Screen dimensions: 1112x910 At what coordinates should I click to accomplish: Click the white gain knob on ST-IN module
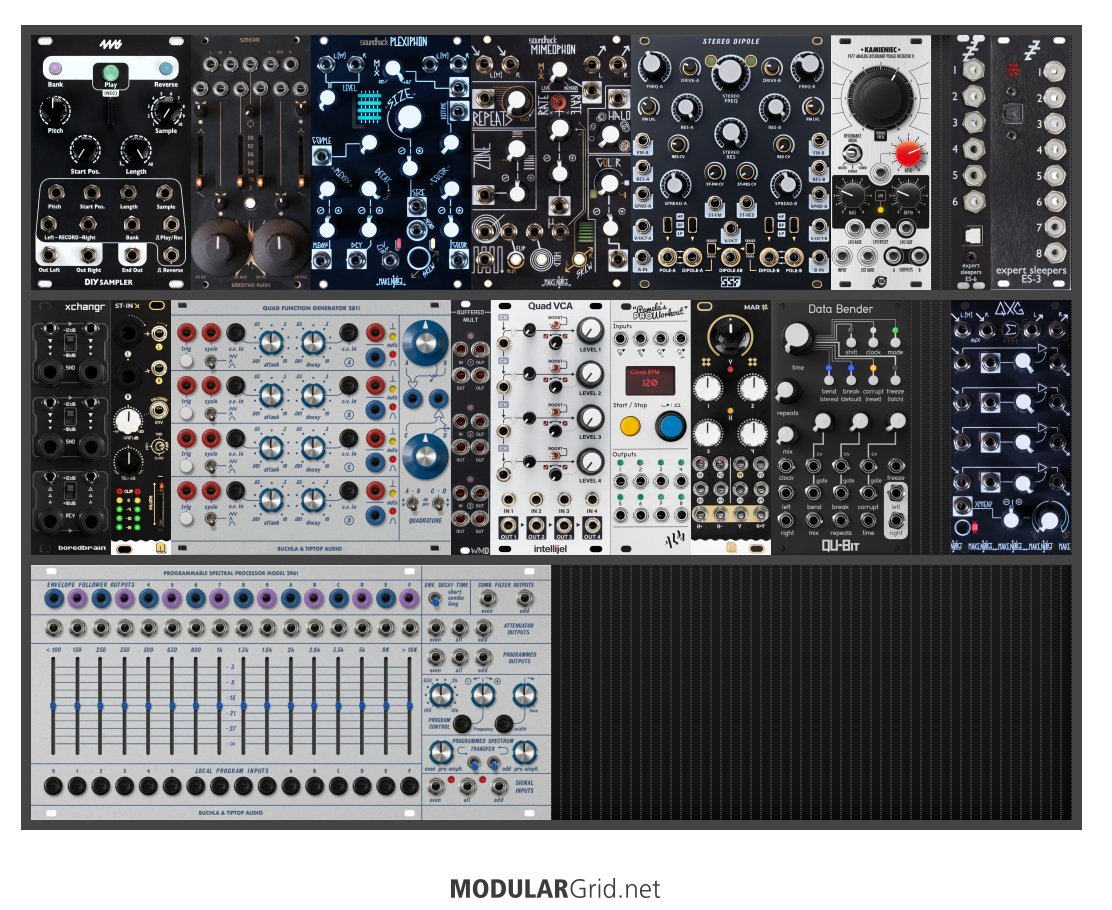click(128, 421)
